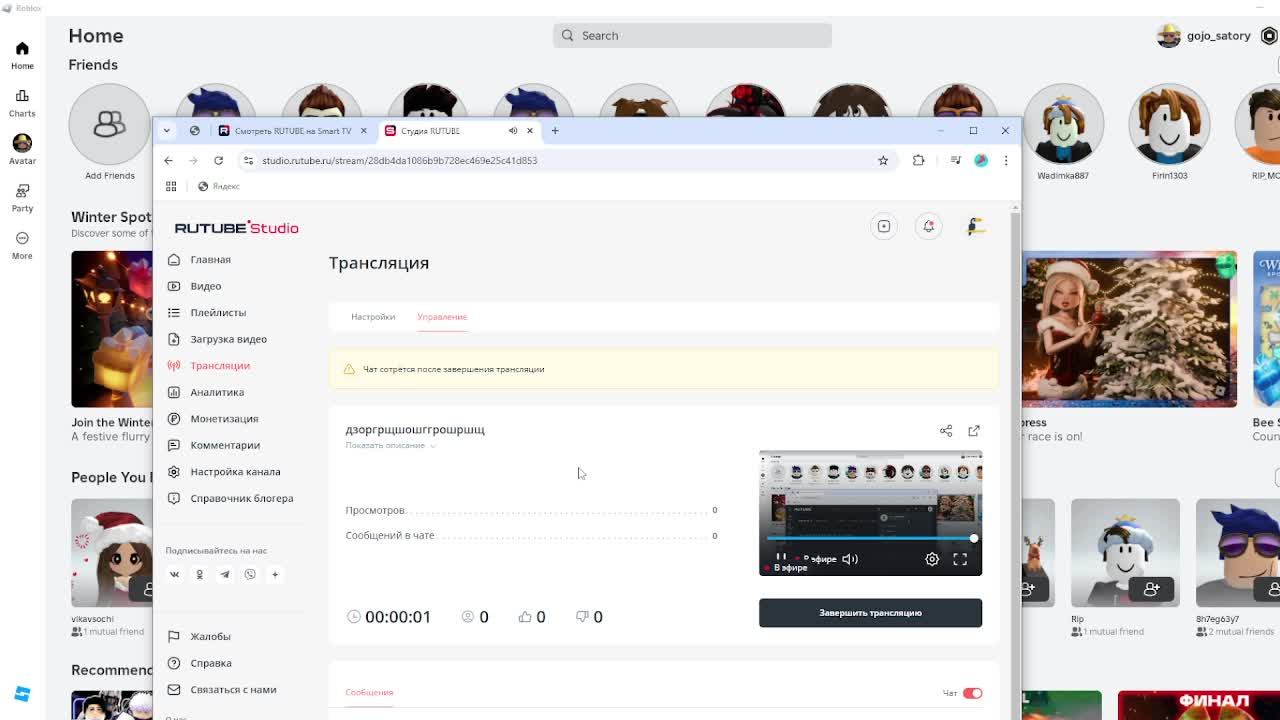Switch to the Смотреть RUTUBE на Smart TV tab
Screen dimensions: 1280x720
[x=292, y=131]
